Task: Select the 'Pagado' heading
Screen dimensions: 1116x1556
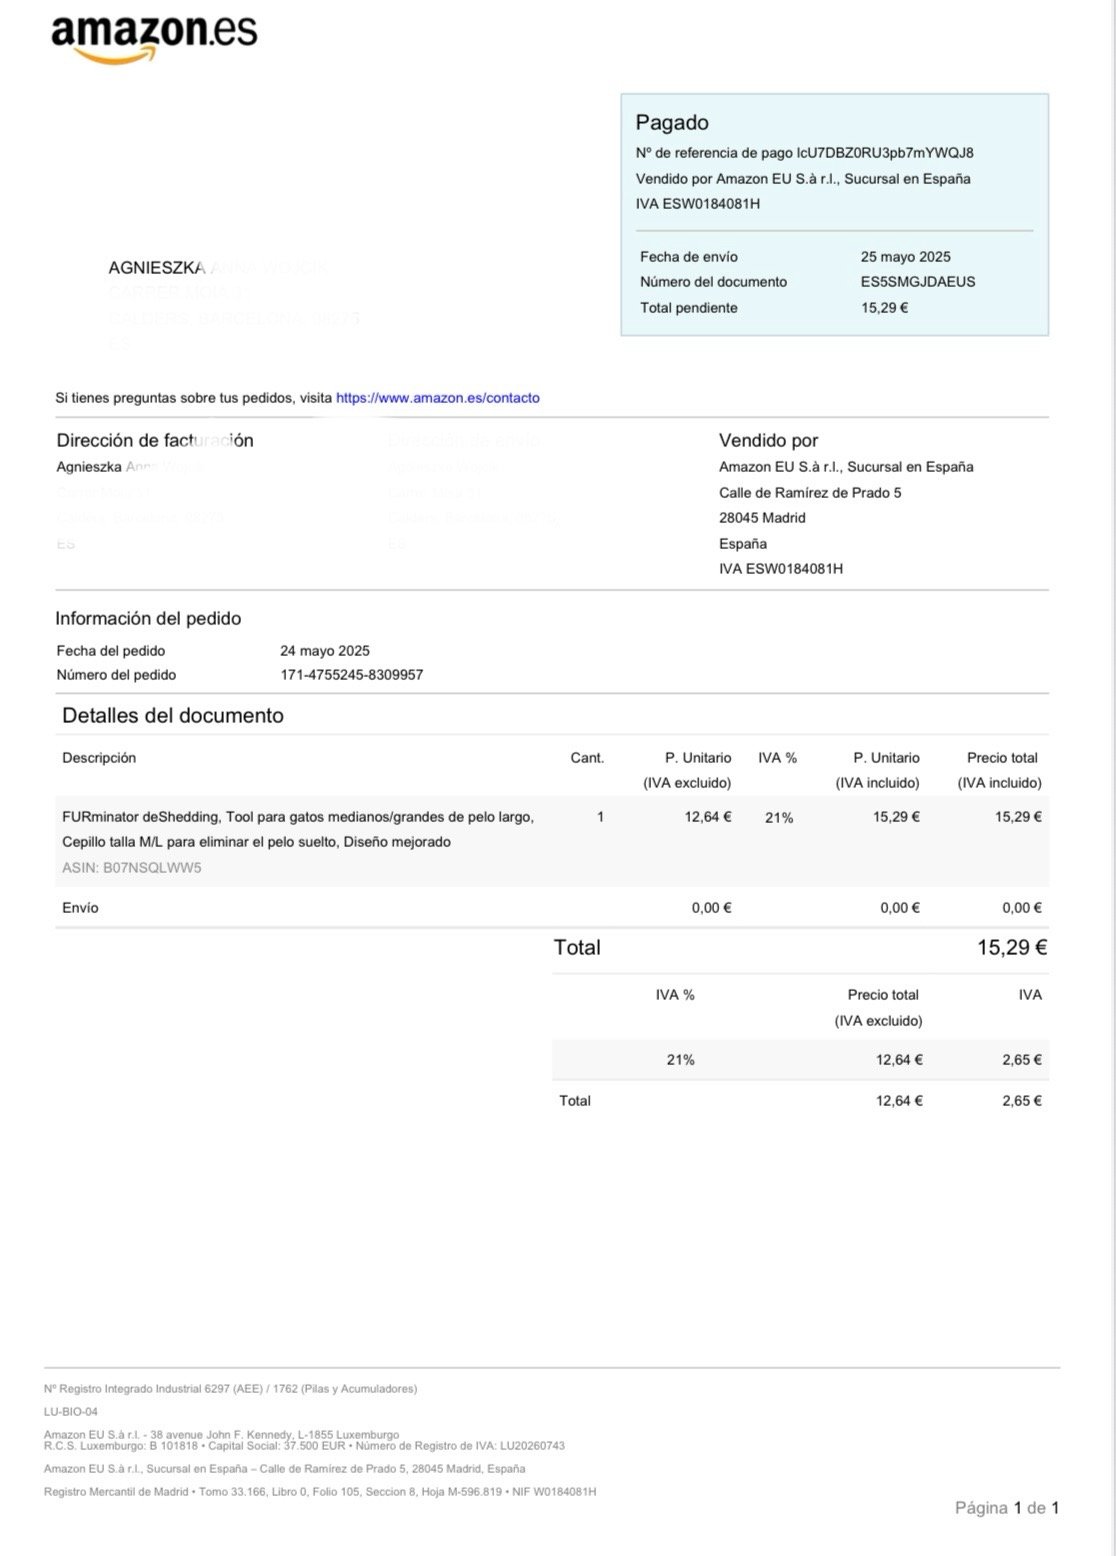Action: tap(672, 123)
